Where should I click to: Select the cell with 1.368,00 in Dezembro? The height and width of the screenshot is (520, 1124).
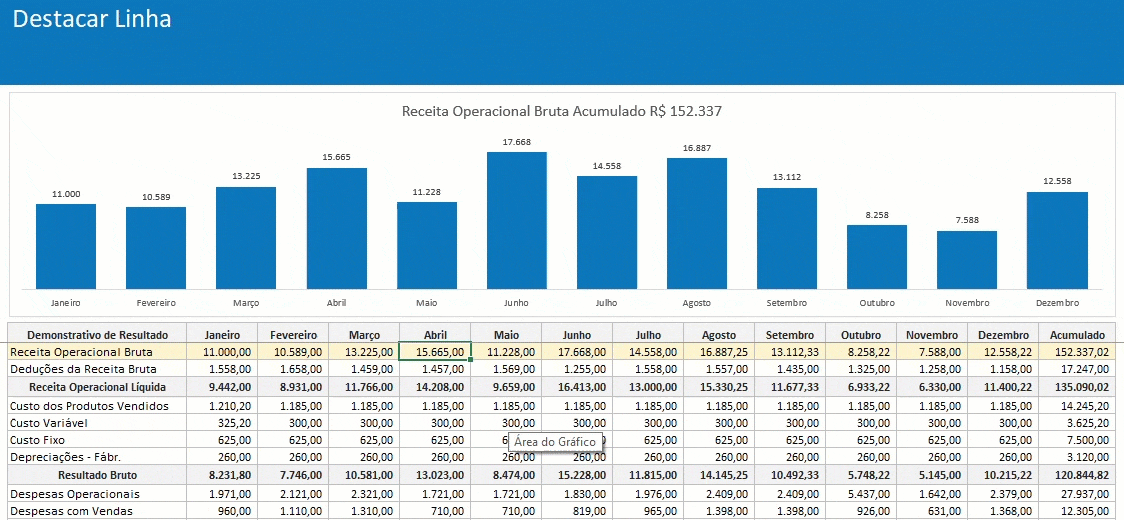[1003, 511]
